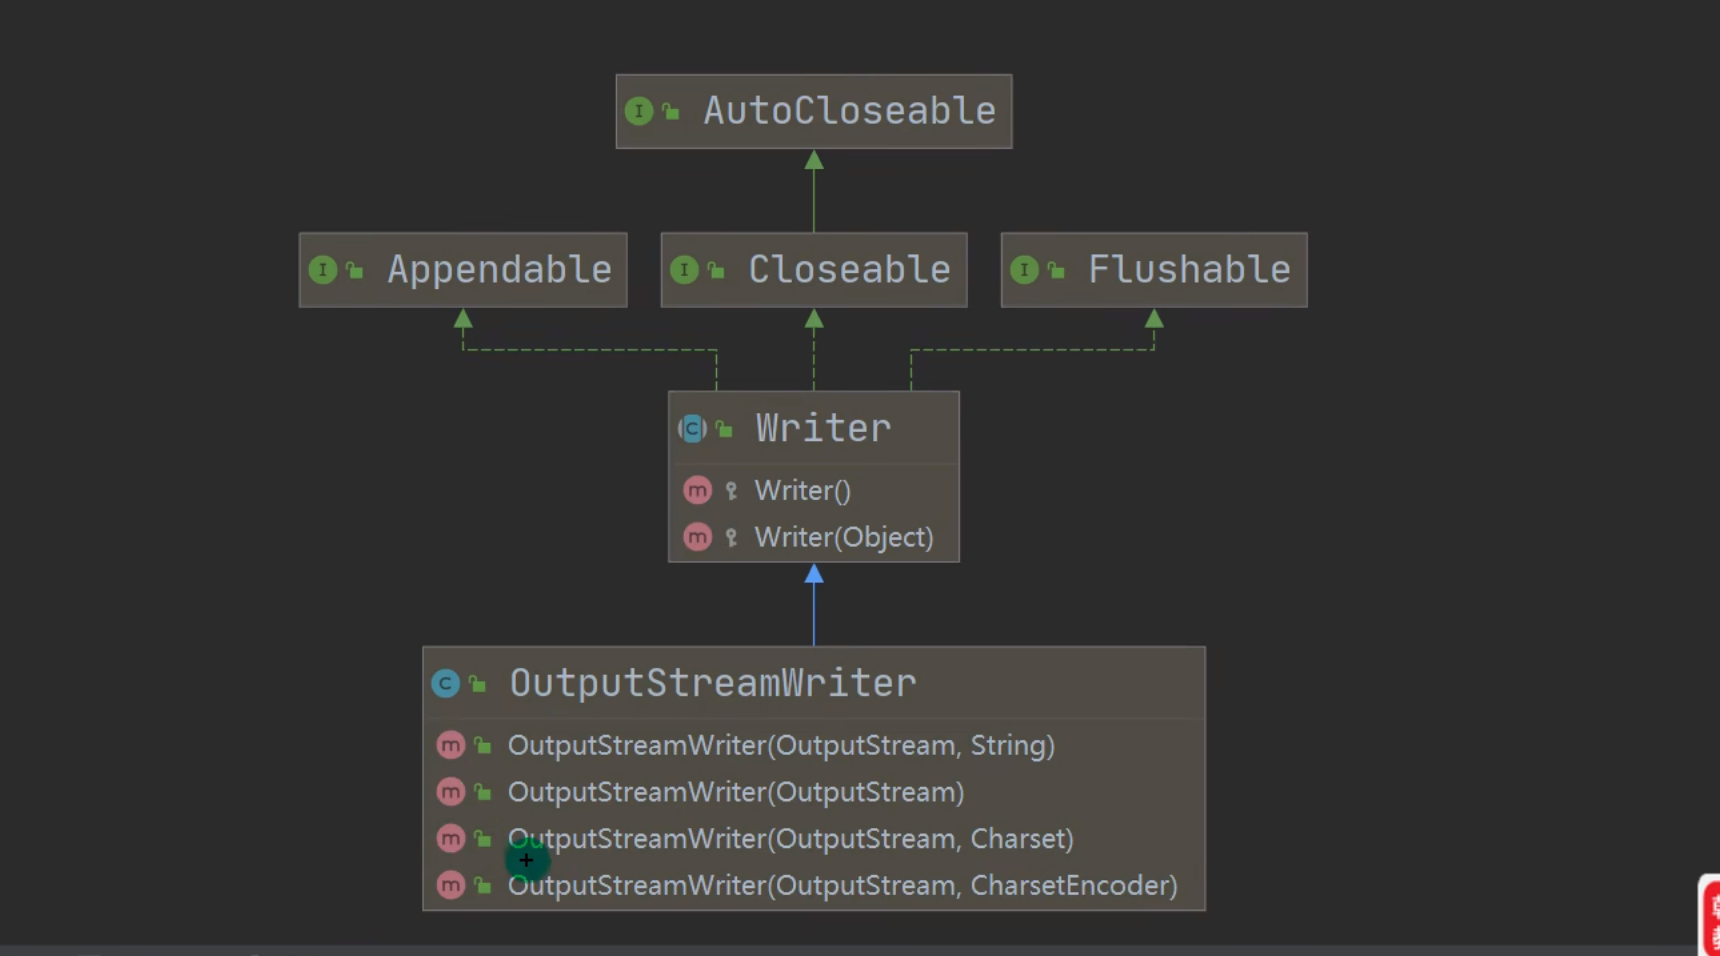The width and height of the screenshot is (1720, 956).
Task: Select the Writer() constructor row
Action: coord(814,490)
